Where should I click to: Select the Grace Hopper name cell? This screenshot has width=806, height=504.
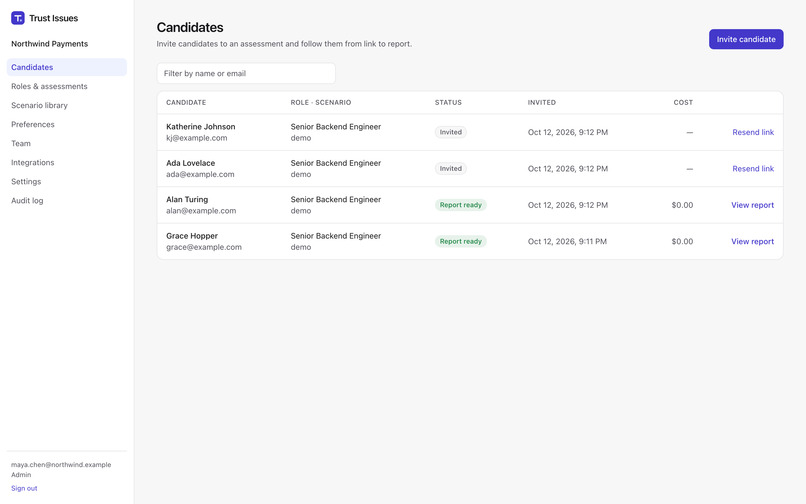192,236
